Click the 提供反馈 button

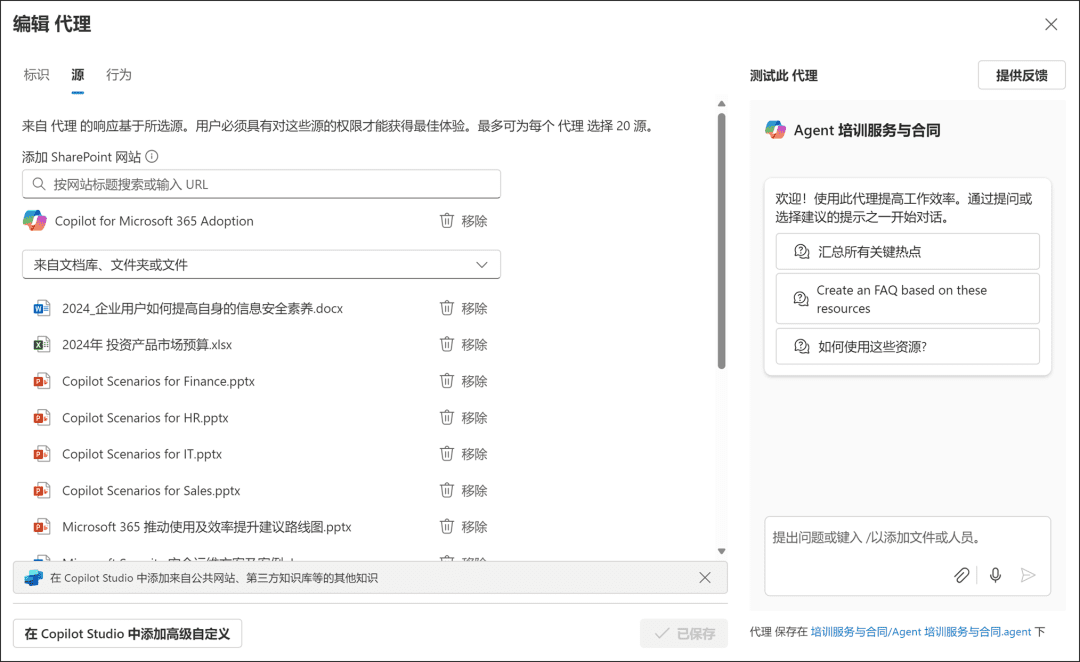tap(1021, 75)
